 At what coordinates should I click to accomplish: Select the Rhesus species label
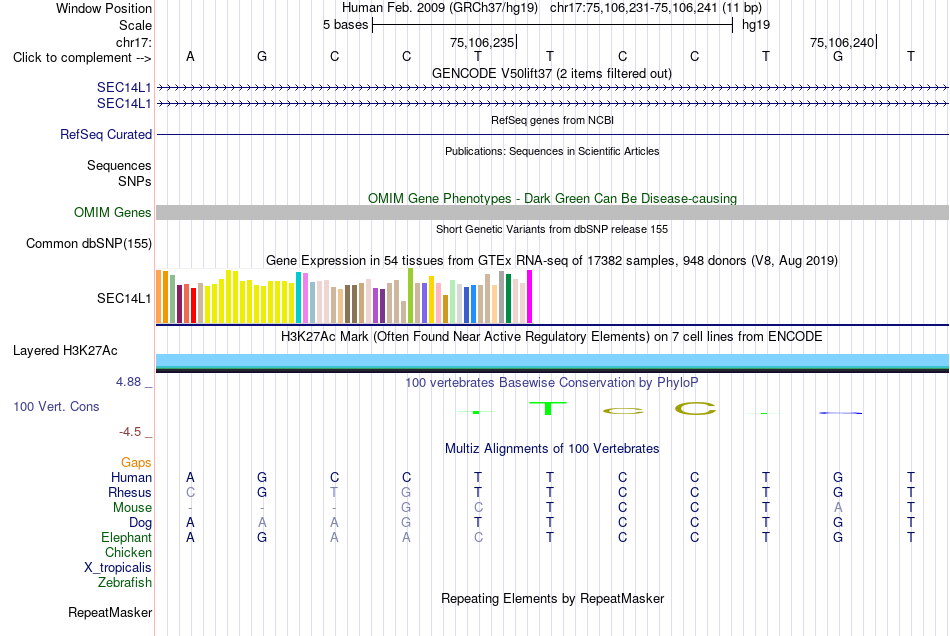pyautogui.click(x=130, y=492)
